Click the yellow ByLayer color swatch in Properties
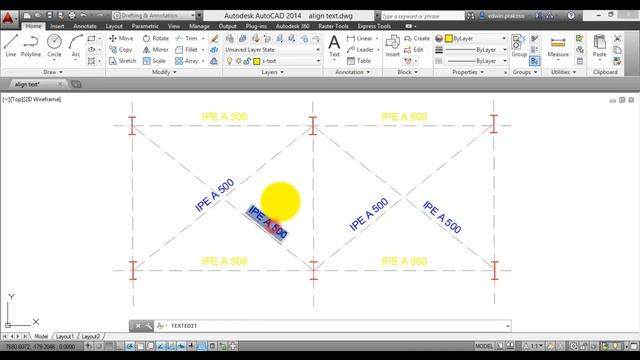The image size is (640, 360). point(449,38)
